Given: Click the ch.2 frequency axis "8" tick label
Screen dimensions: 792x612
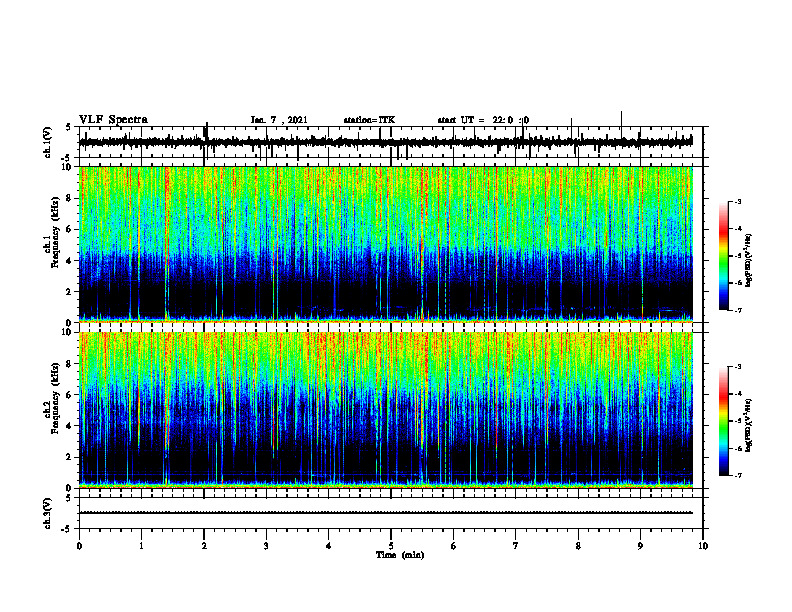Looking at the screenshot, I should 70,364.
